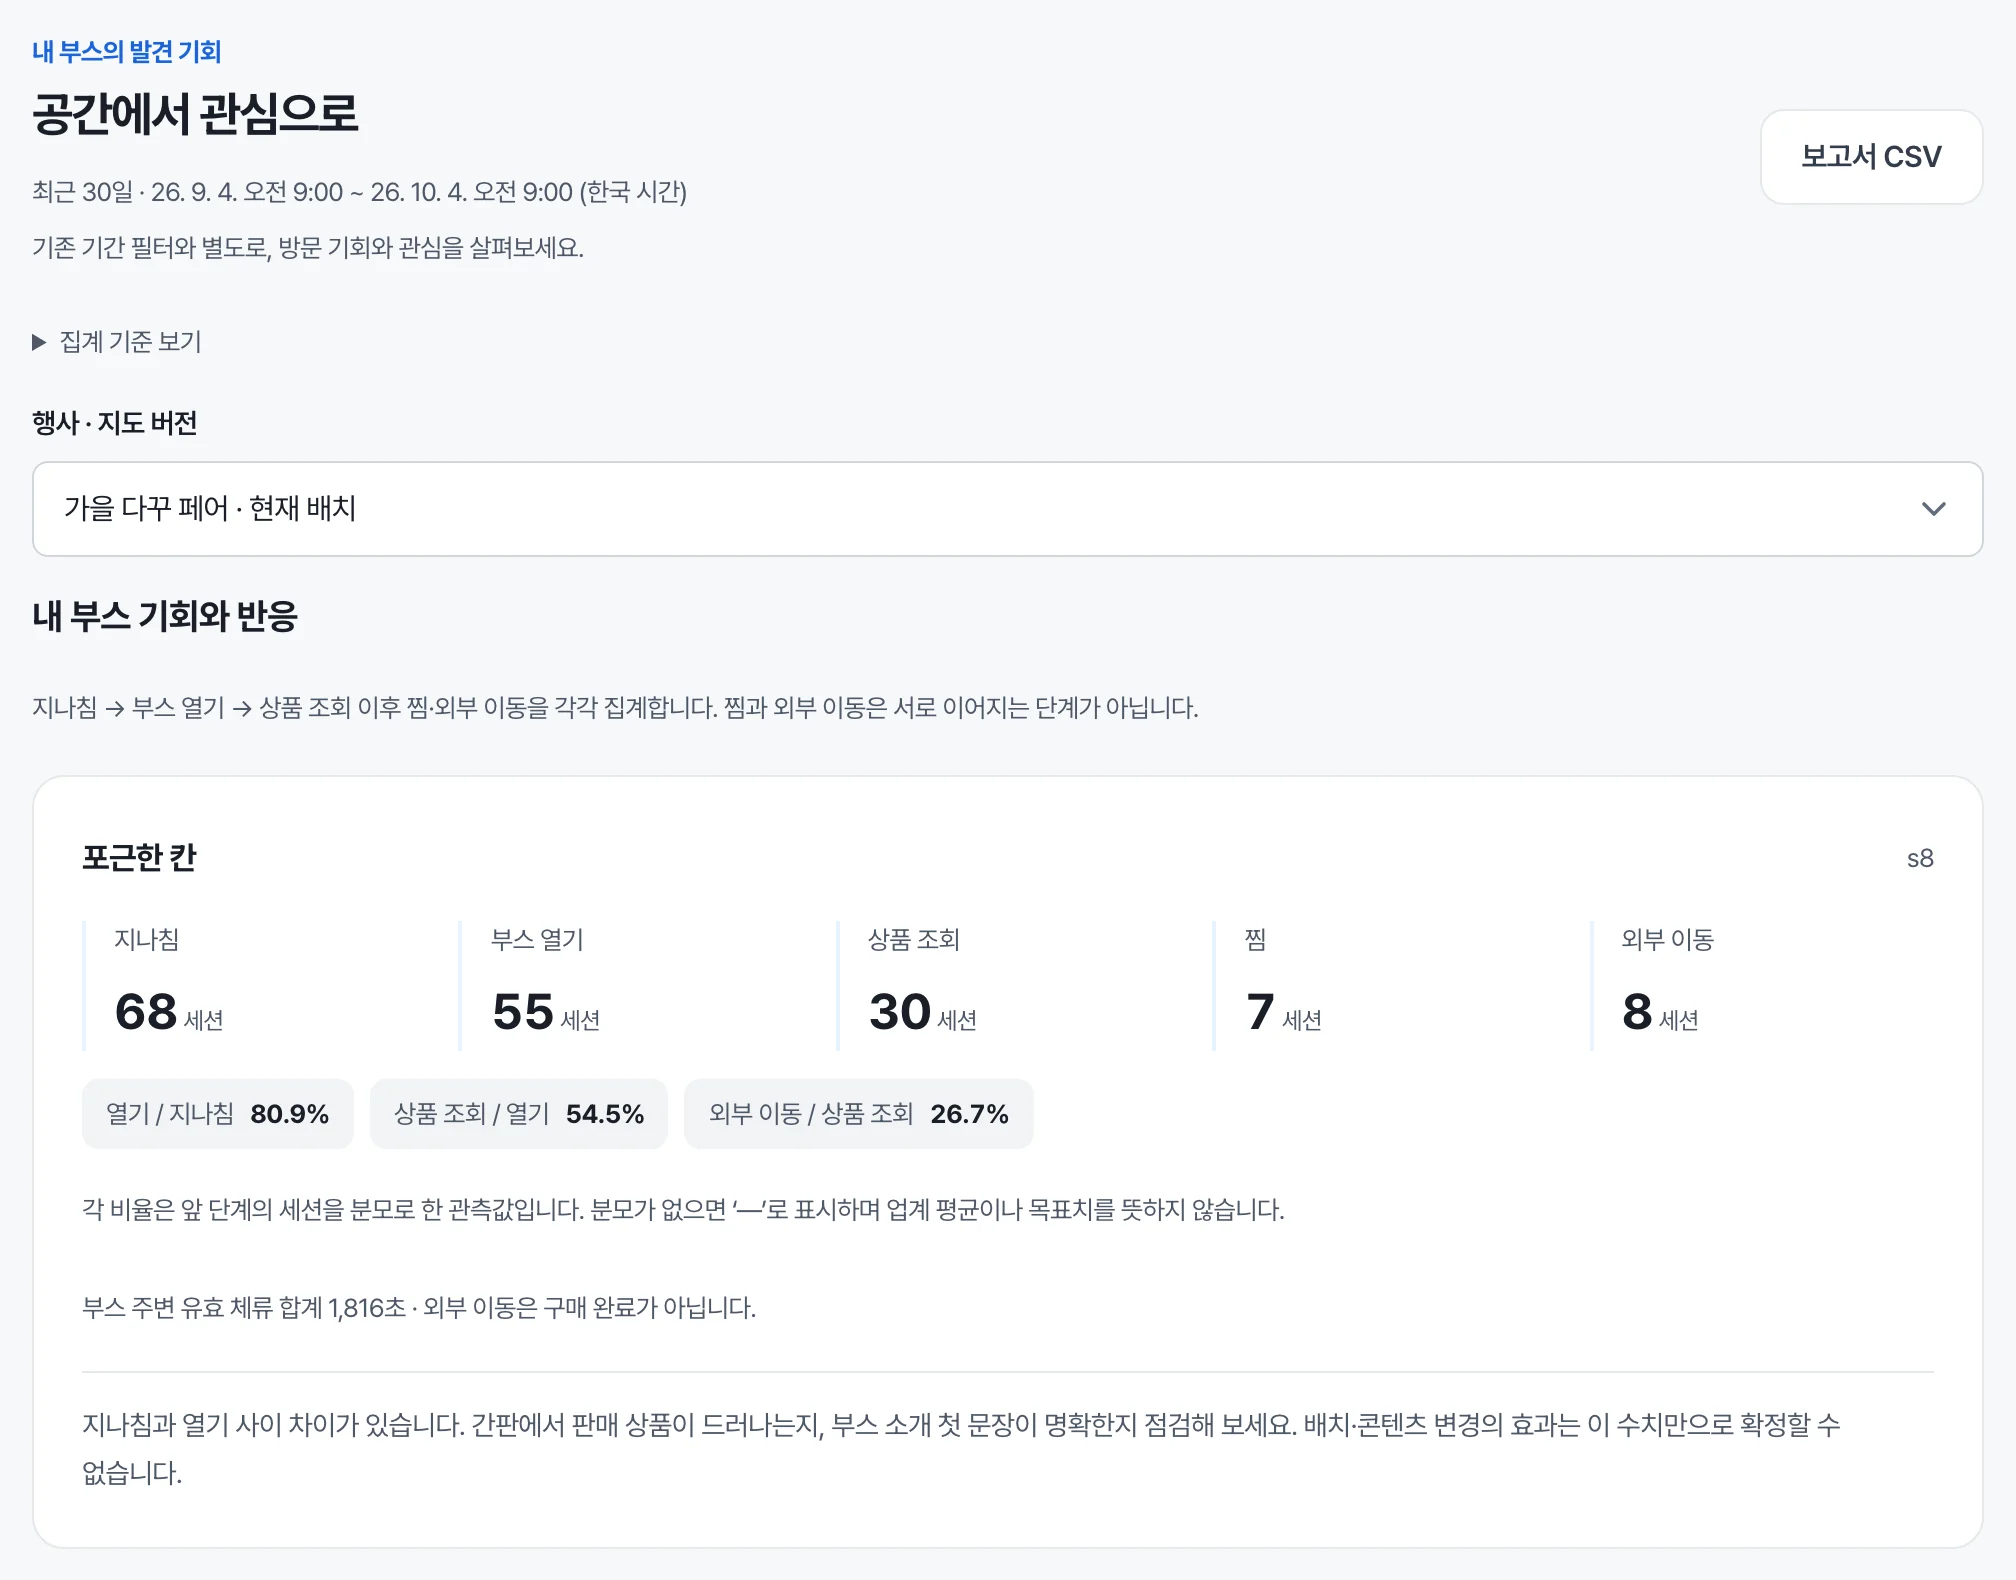Screen dimensions: 2016x1580
Task: Click the dropdown chevron arrow icon
Action: pos(1933,509)
